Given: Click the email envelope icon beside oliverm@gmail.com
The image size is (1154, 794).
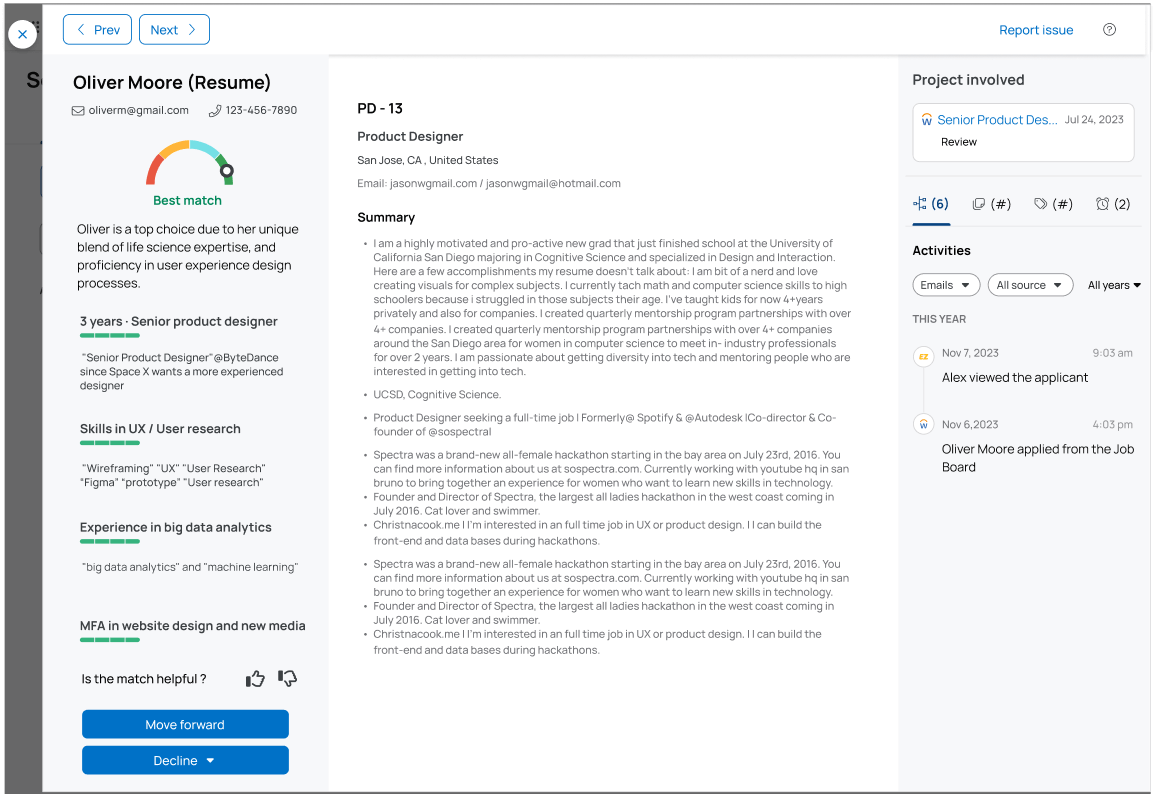Looking at the screenshot, I should coord(78,111).
